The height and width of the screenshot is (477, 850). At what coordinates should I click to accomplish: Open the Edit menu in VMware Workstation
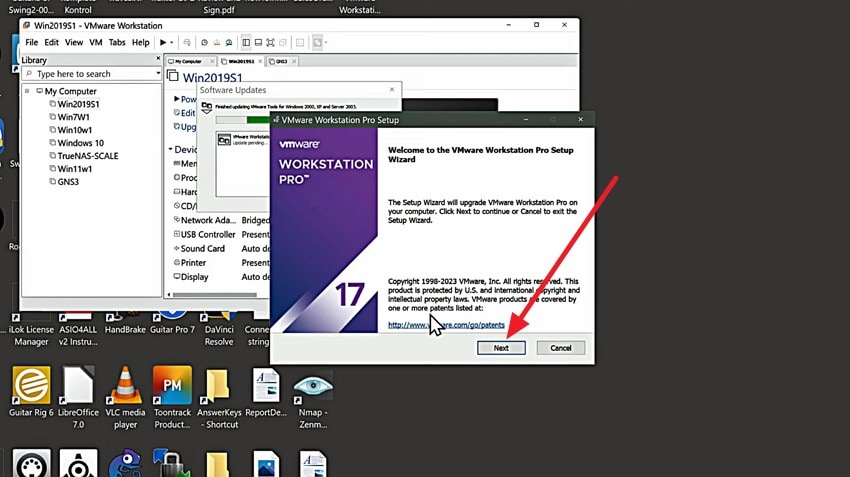[51, 42]
